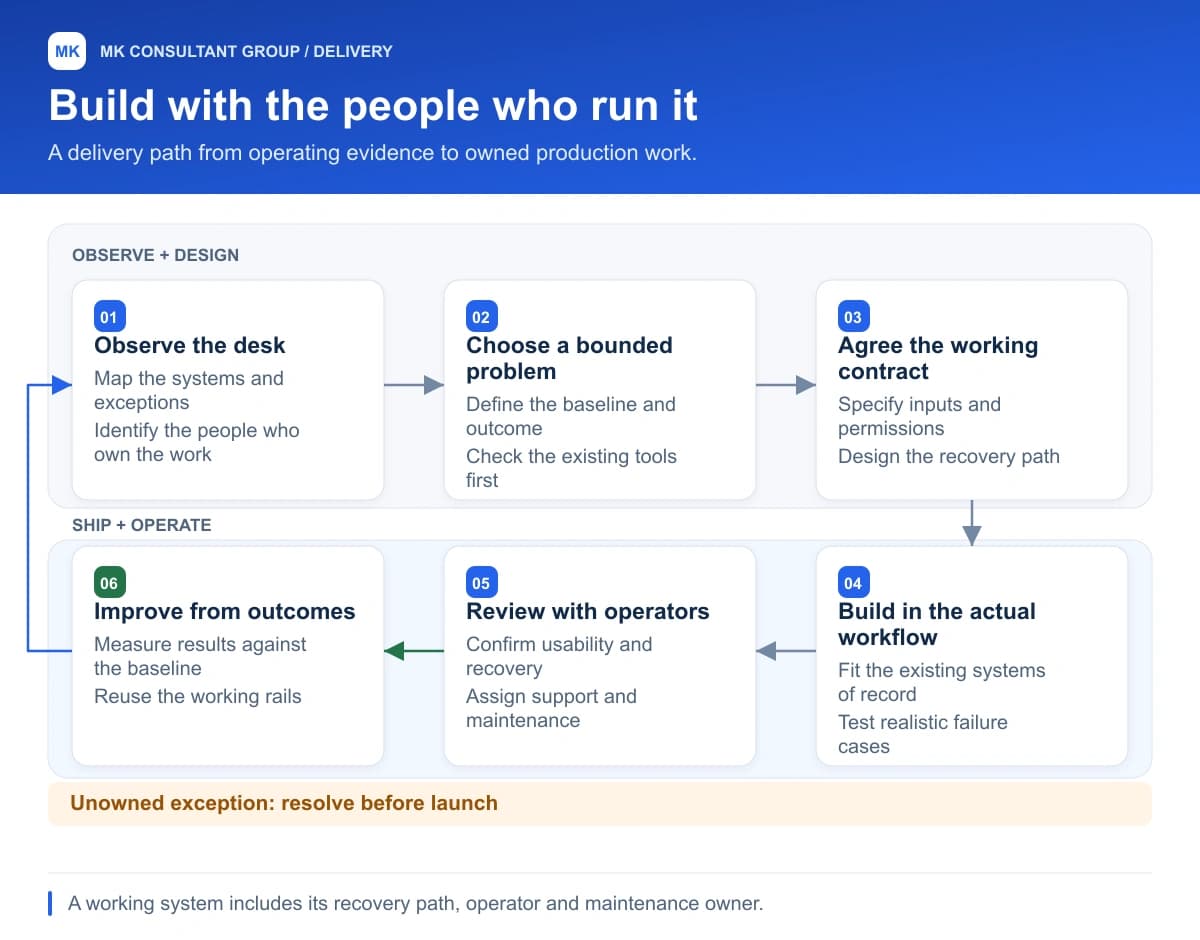Click 'Define the baseline and outcome' text
The width and height of the screenshot is (1200, 940).
click(x=571, y=416)
